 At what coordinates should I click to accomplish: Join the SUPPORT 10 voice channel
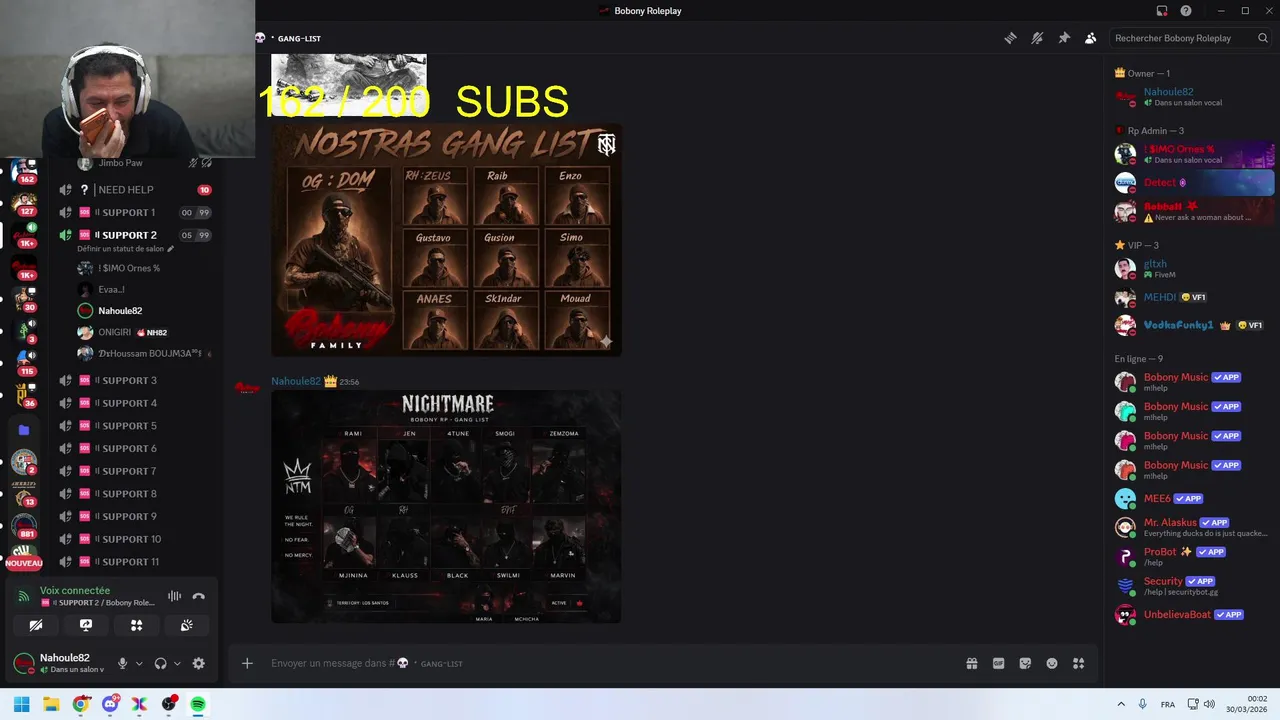(x=134, y=539)
